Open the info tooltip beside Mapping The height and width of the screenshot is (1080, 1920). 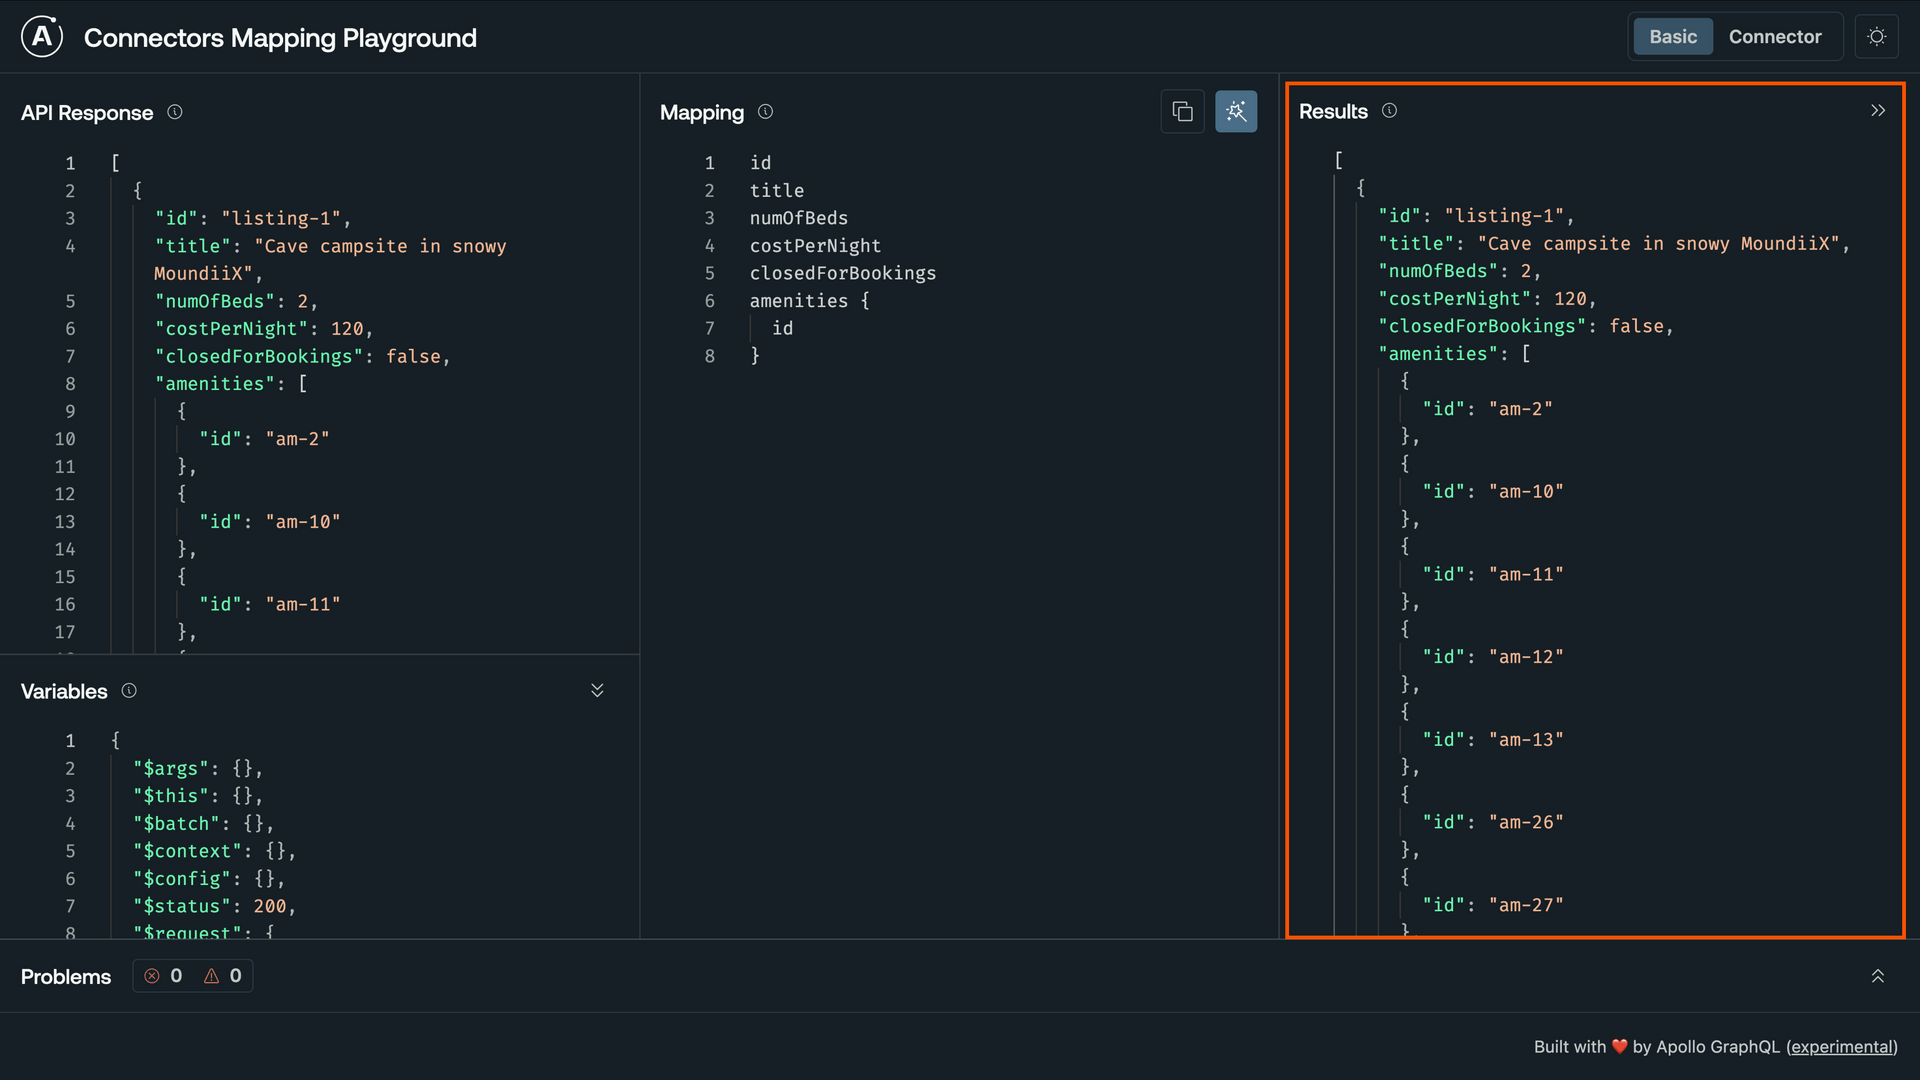point(765,112)
